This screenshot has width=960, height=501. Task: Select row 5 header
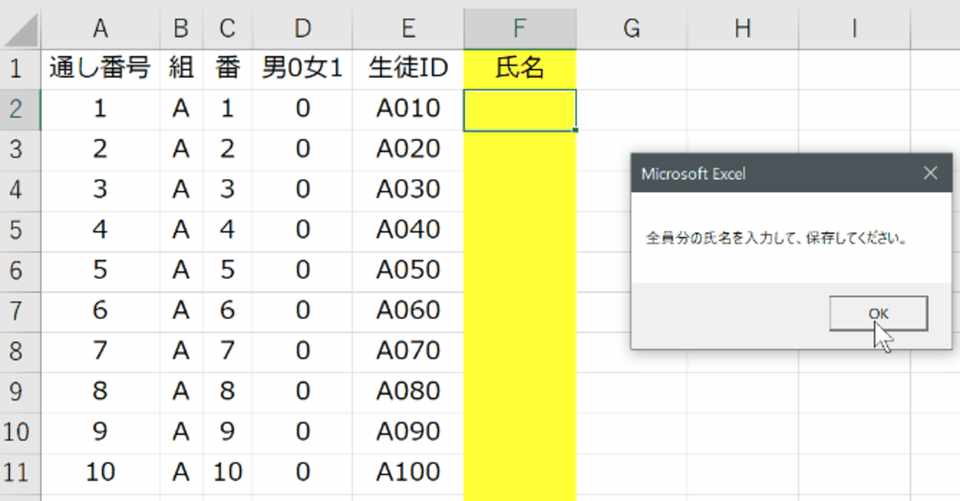[20, 231]
